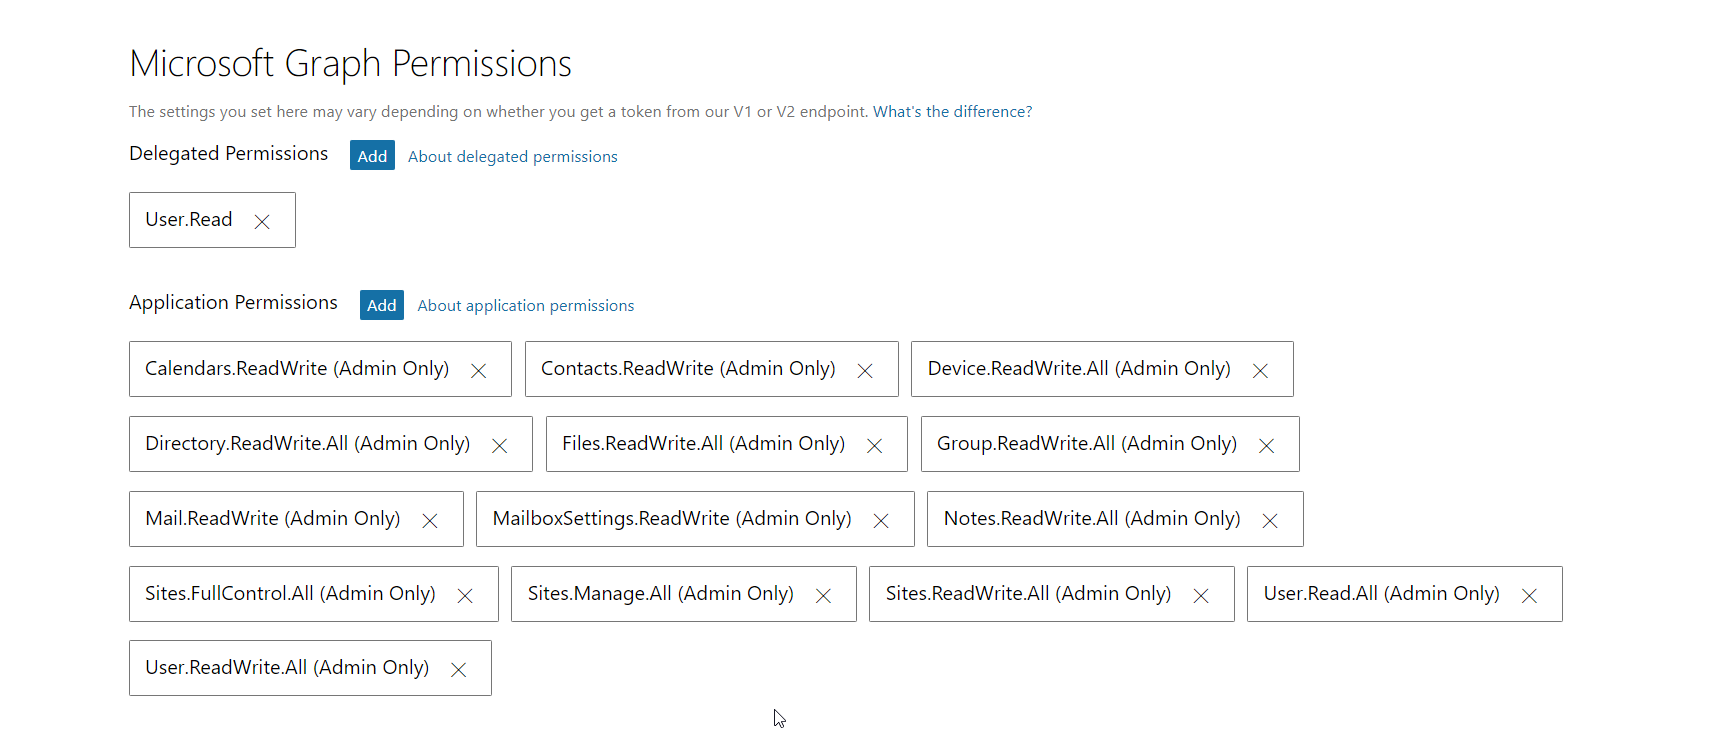Image resolution: width=1713 pixels, height=747 pixels.
Task: Delete the Sites.Manage.All permission
Action: 824,596
